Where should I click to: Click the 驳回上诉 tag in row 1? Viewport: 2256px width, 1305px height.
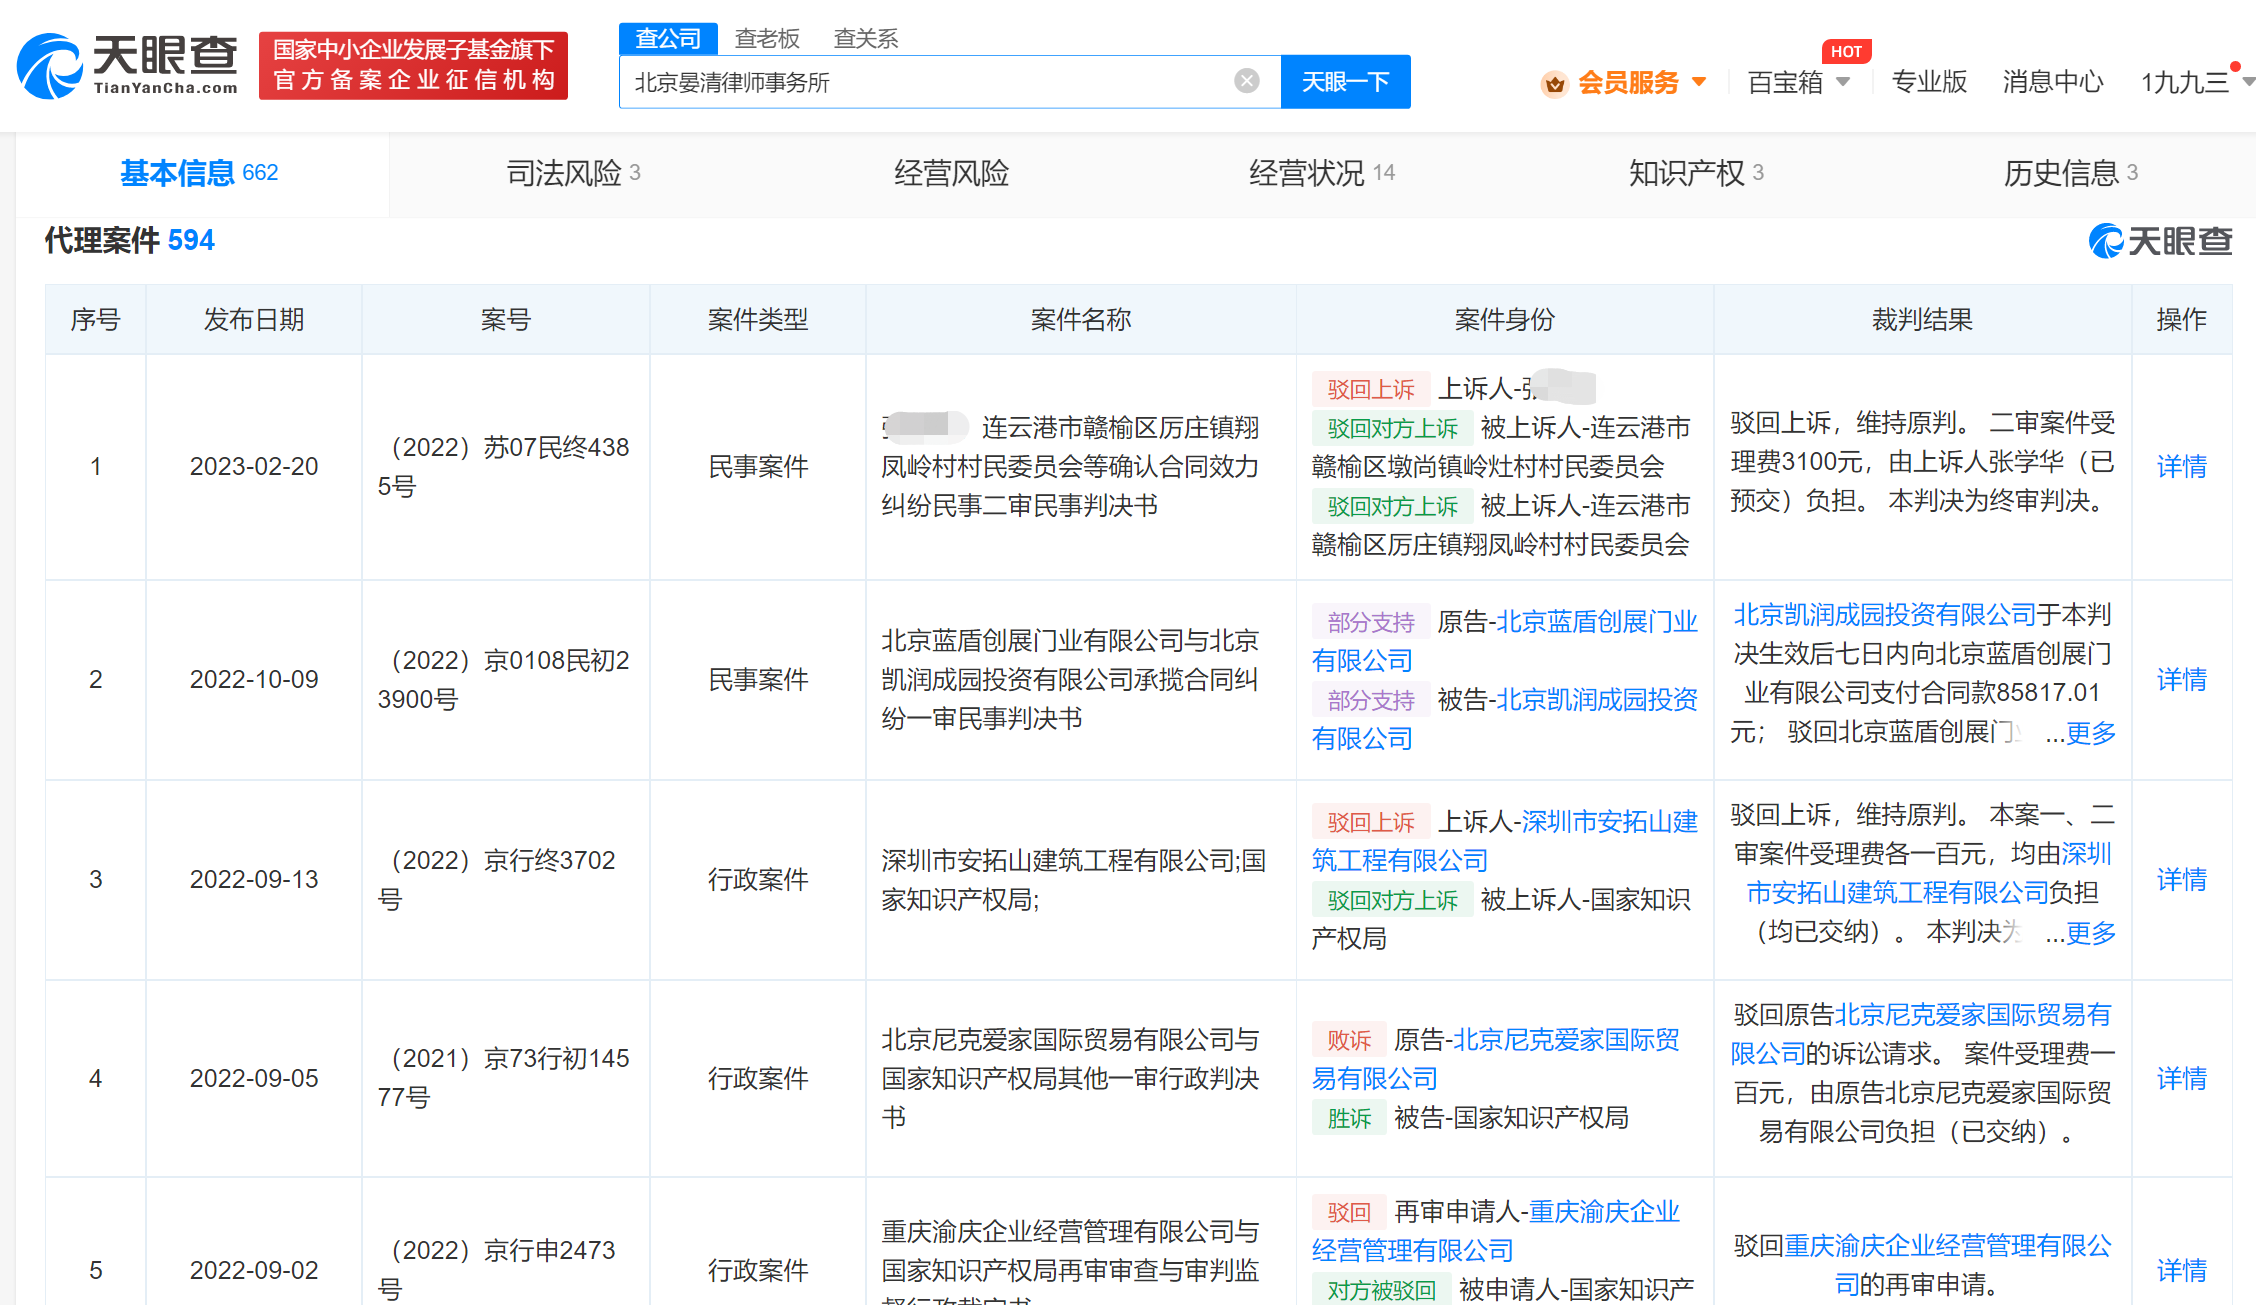click(x=1370, y=389)
